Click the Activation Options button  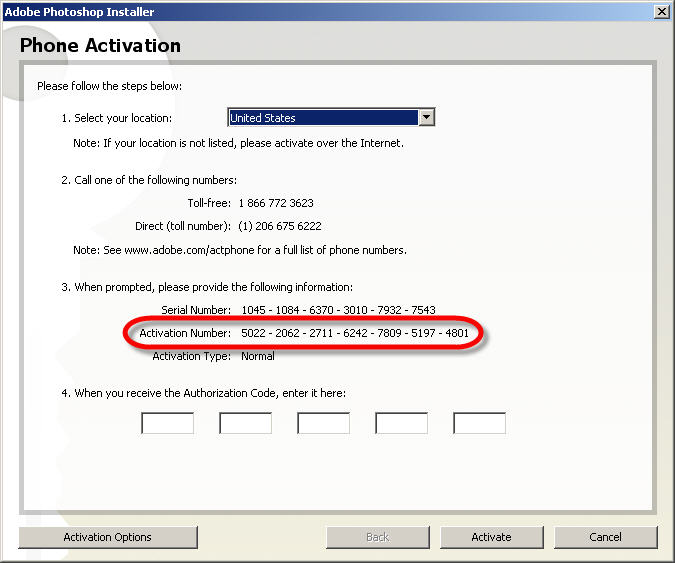108,537
